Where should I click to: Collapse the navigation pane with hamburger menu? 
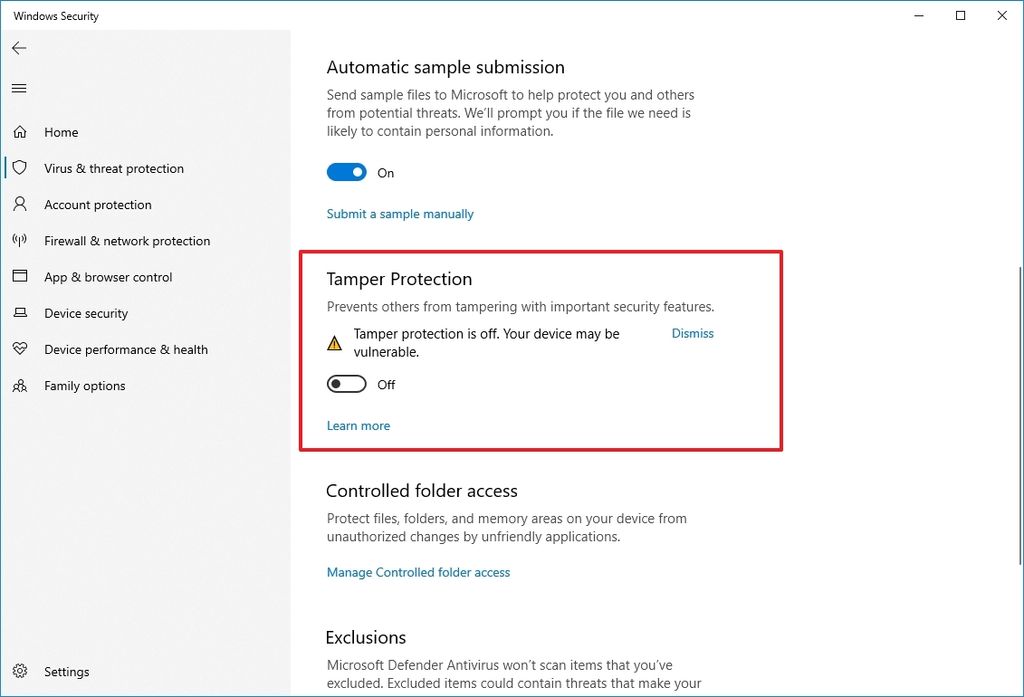(18, 88)
